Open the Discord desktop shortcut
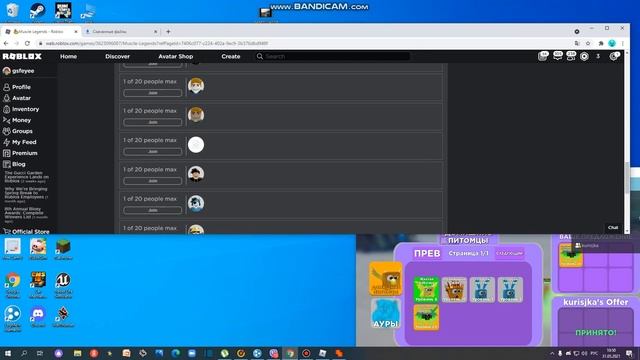 click(x=38, y=317)
